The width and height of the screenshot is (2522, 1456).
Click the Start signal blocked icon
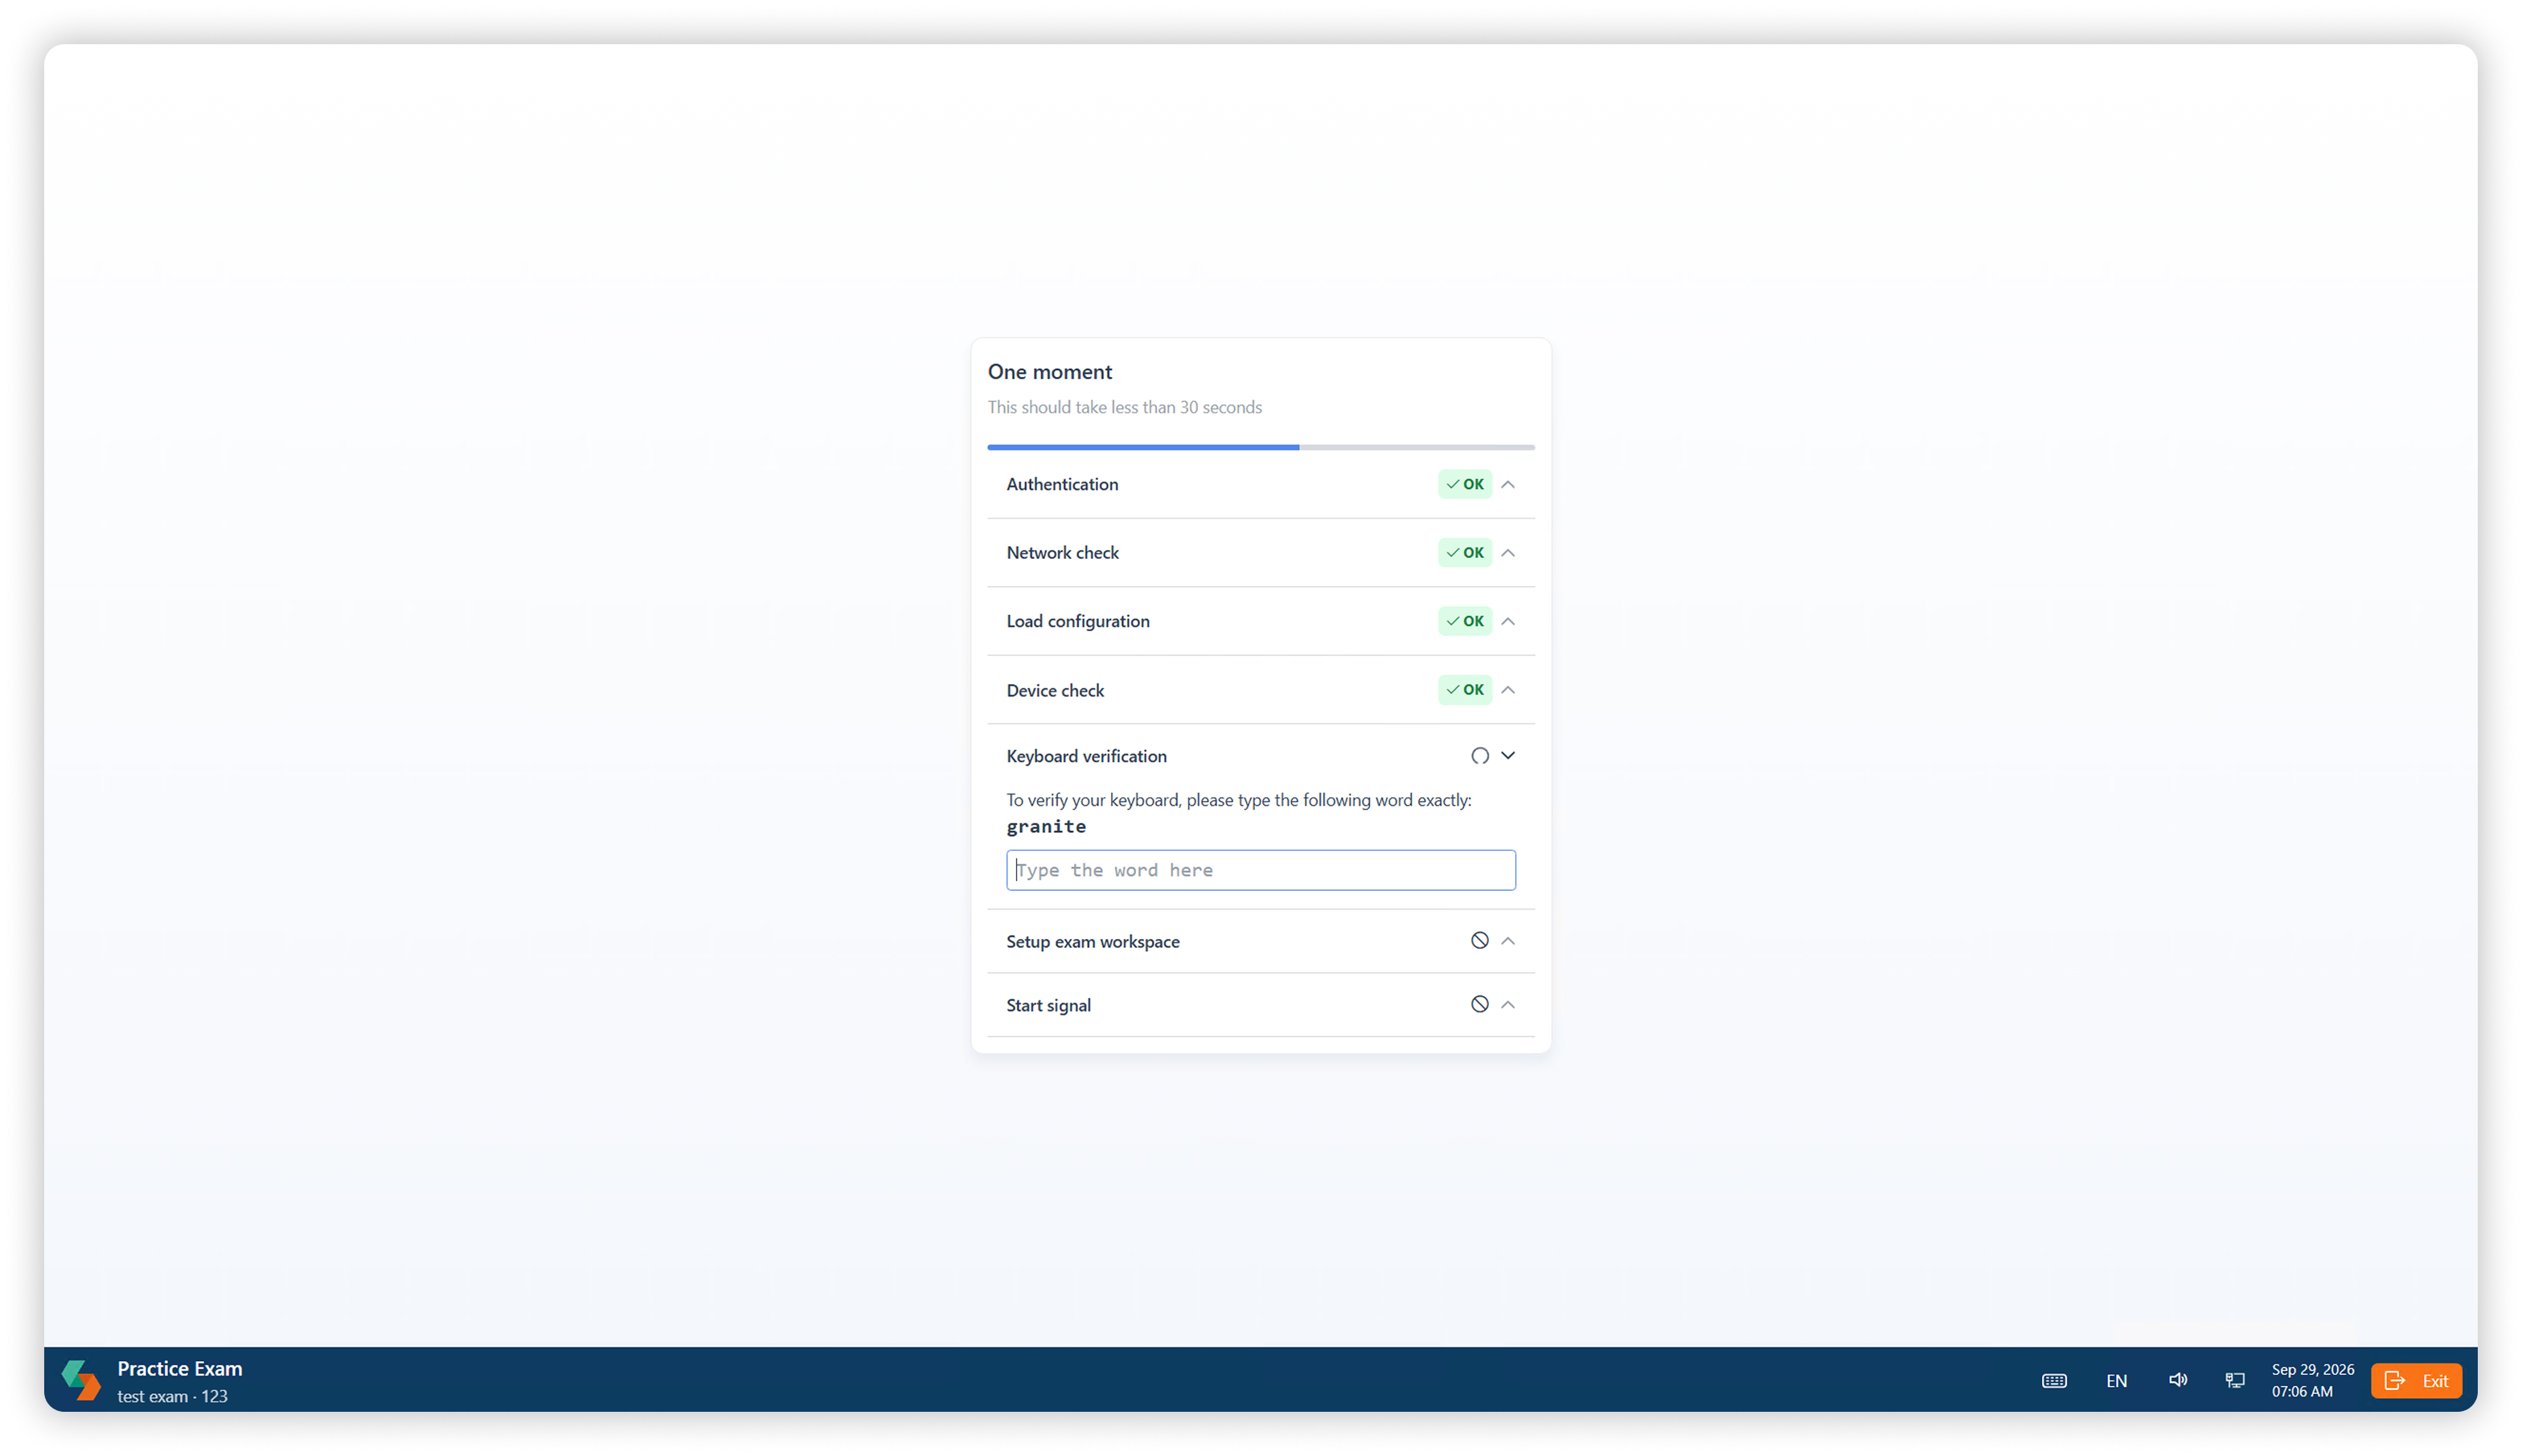1479,1004
